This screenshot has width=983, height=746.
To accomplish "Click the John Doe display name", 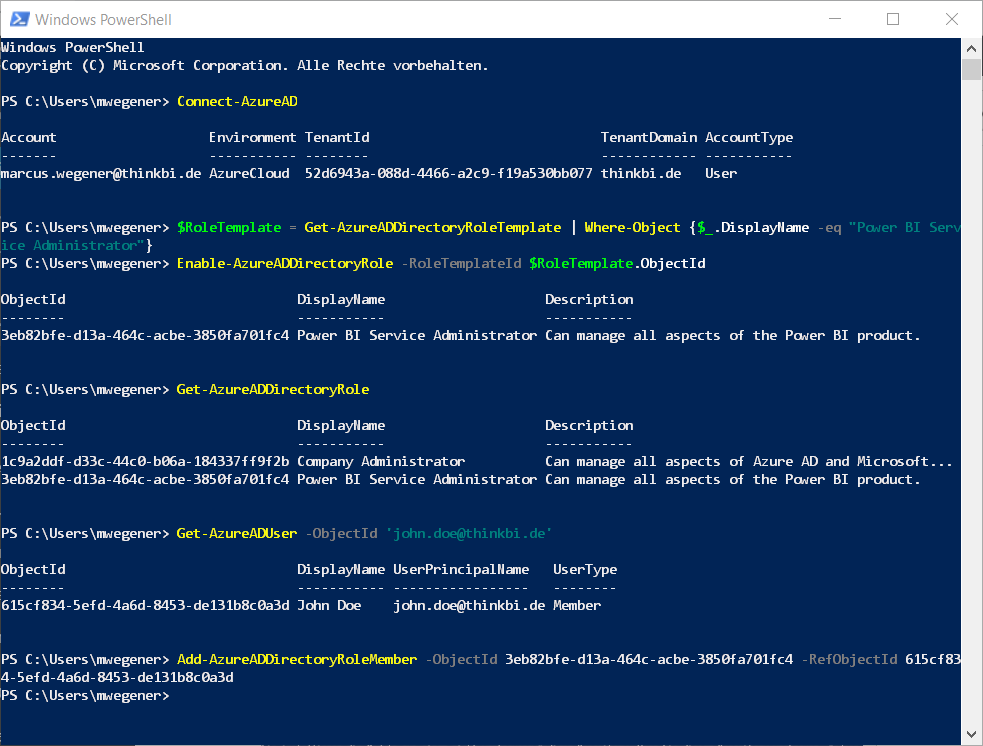I will [329, 606].
